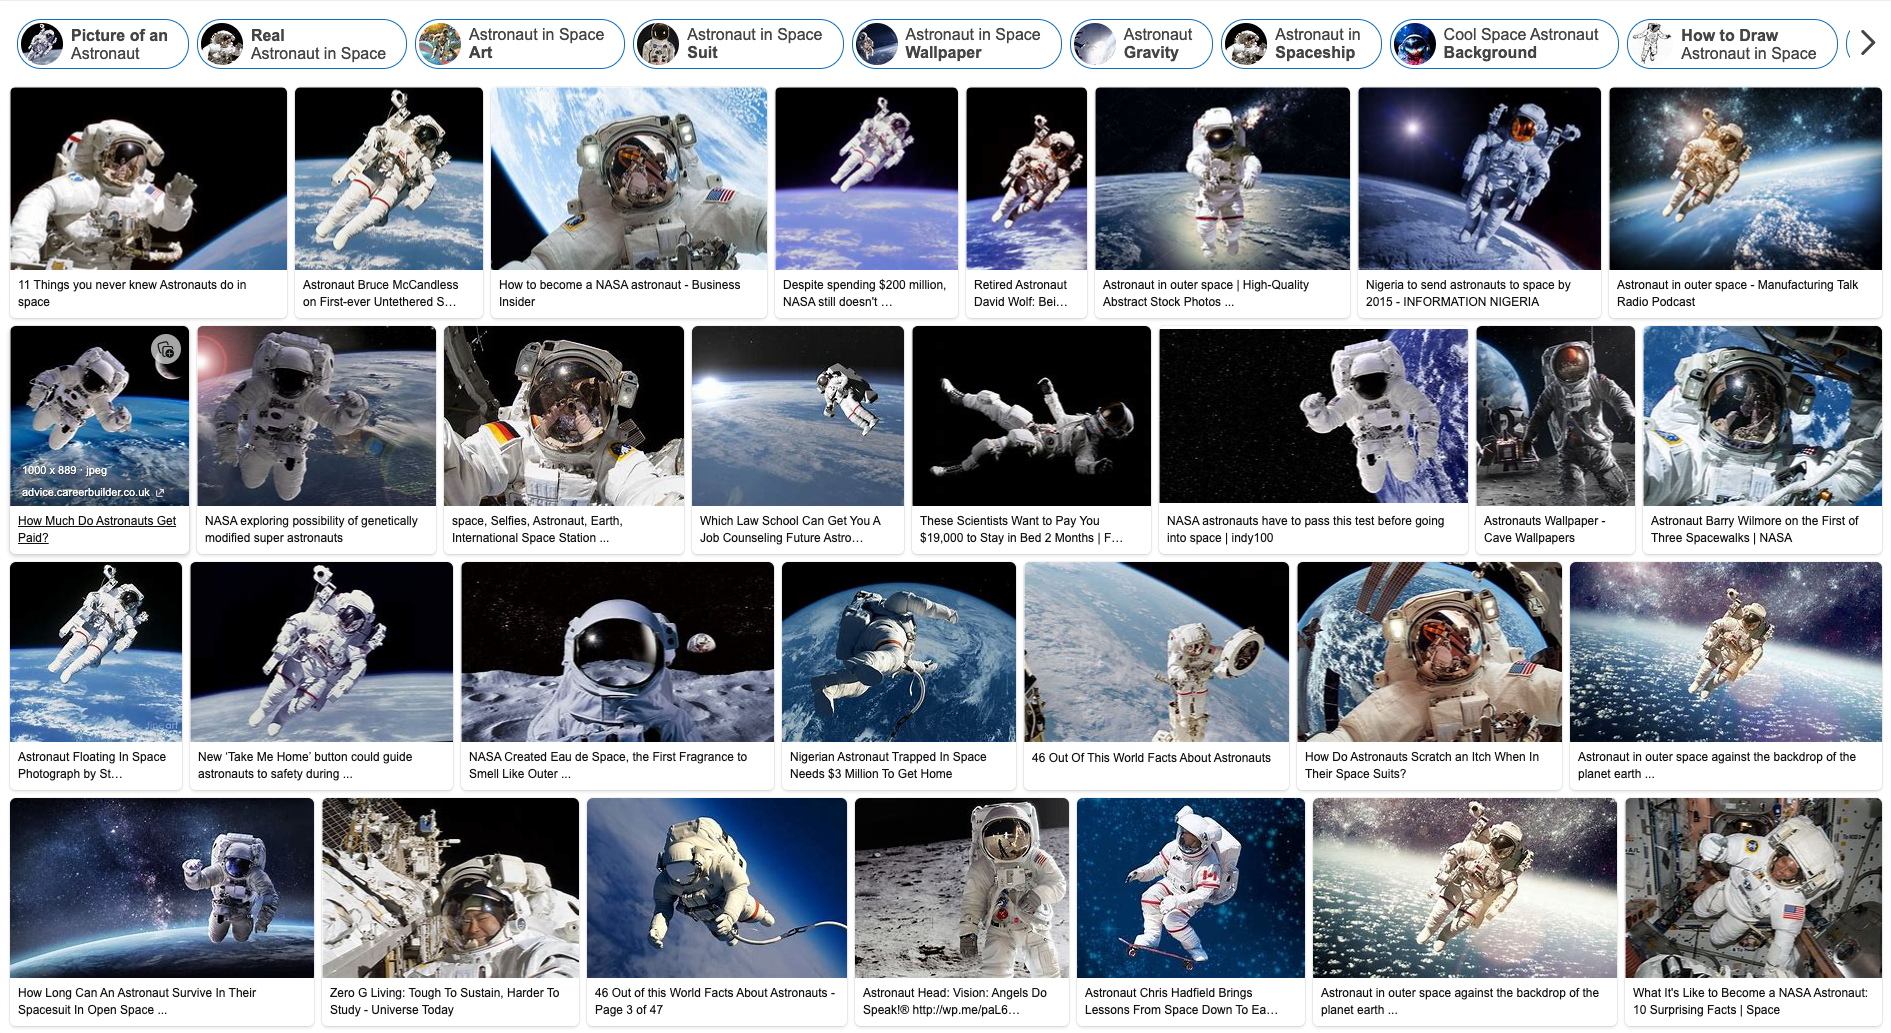Open 'Astronaut Bruce McCandless' image result
The image size is (1891, 1033).
click(389, 178)
